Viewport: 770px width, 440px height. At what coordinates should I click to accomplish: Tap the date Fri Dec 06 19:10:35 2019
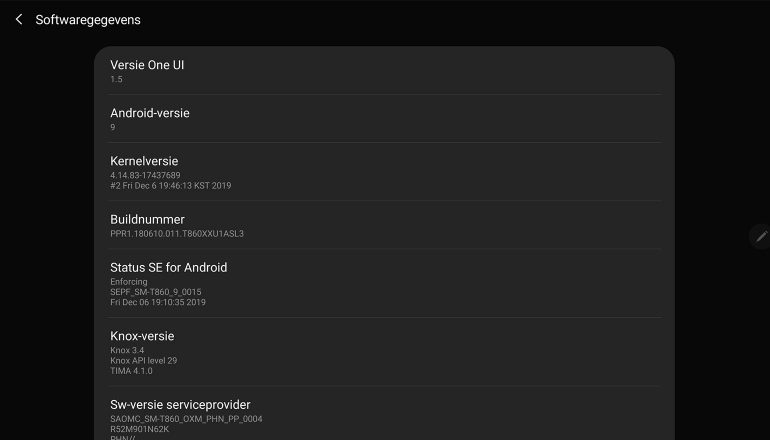pyautogui.click(x=158, y=302)
